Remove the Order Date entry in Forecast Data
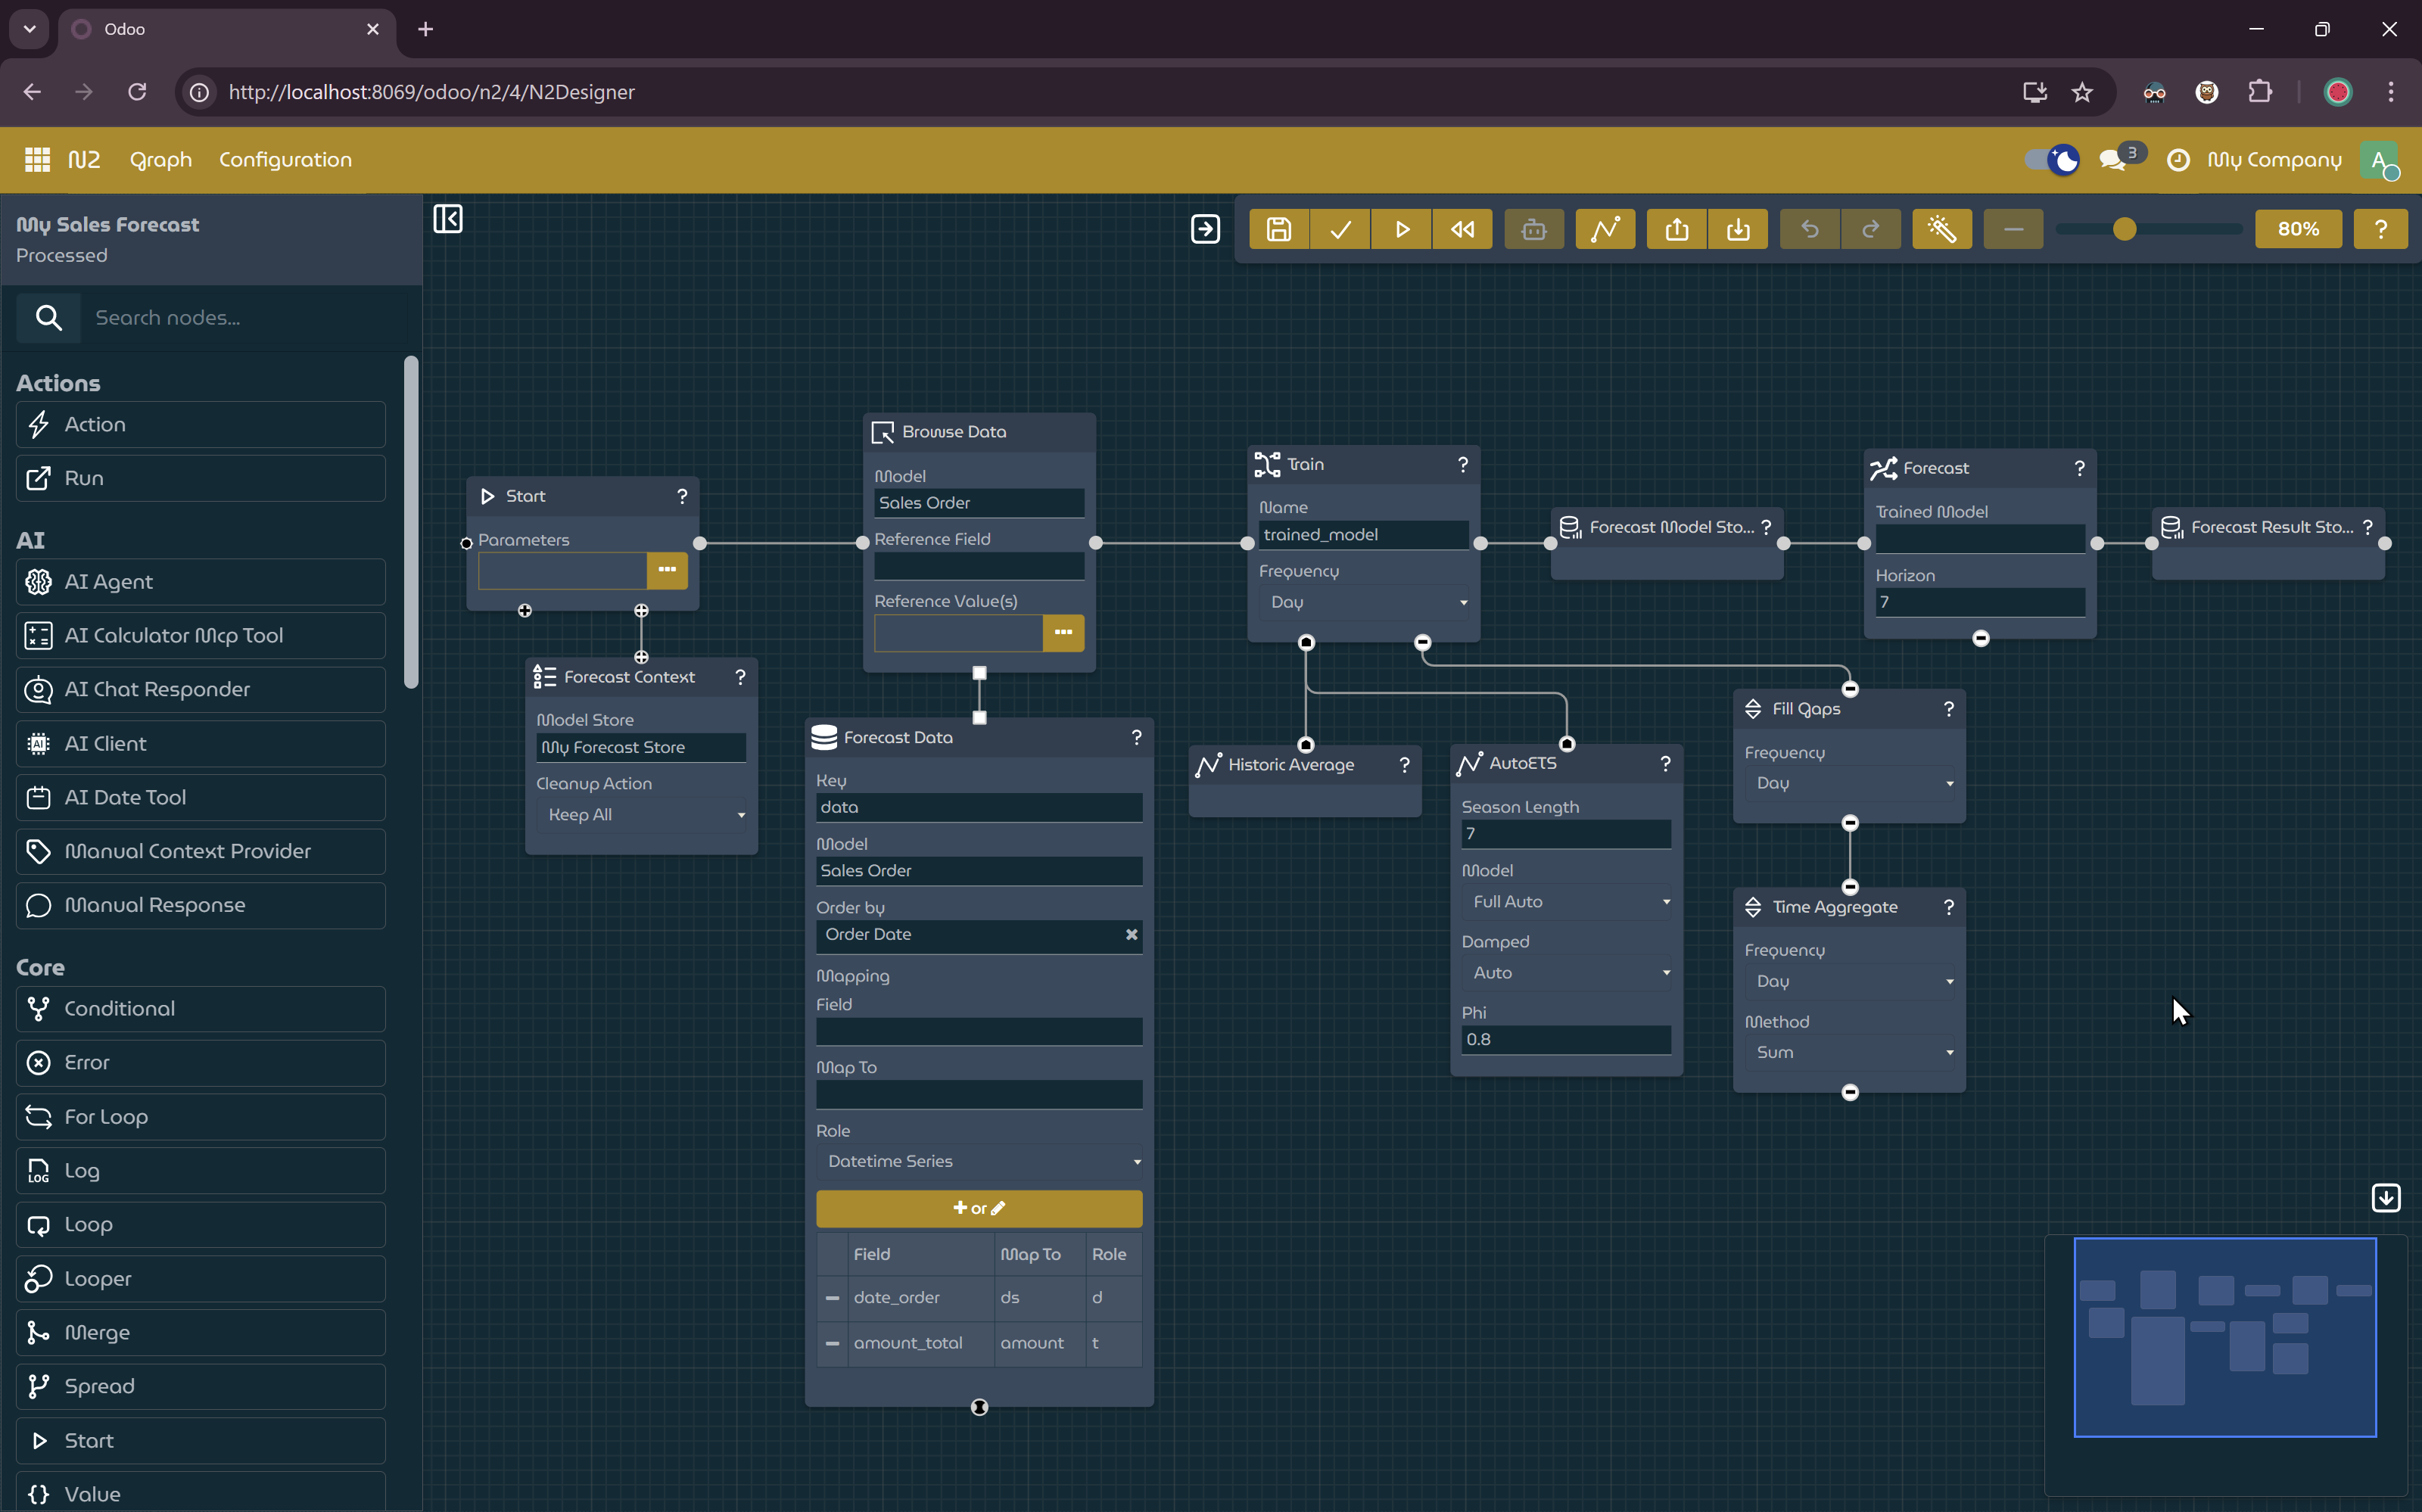Image resolution: width=2422 pixels, height=1512 pixels. pos(1131,934)
